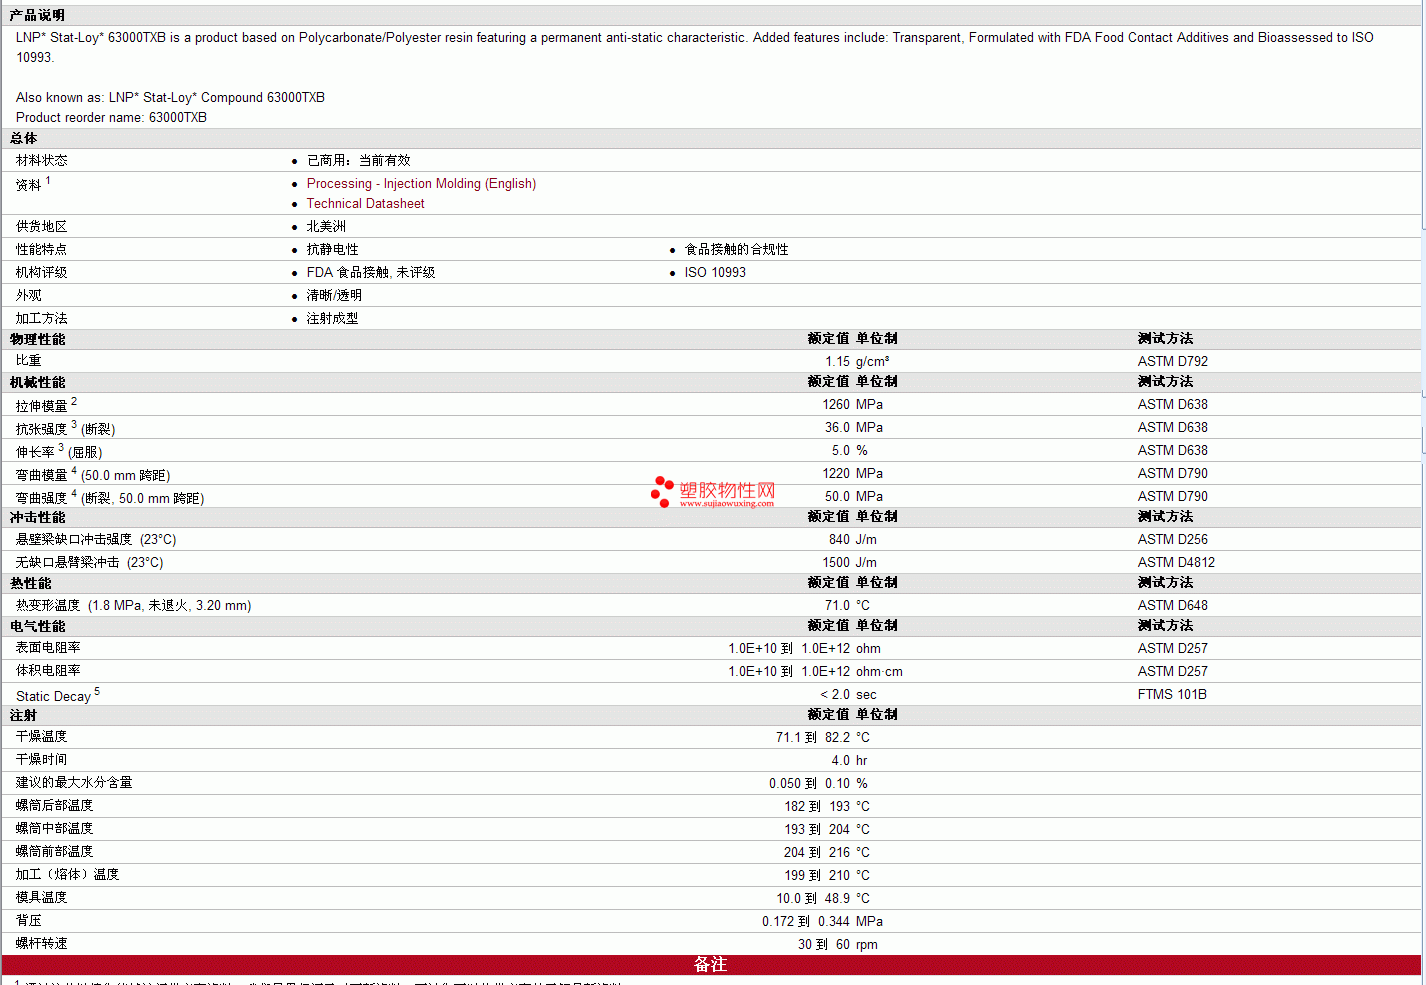
Task: Select the 已商用：当前有效 value
Action: (358, 161)
